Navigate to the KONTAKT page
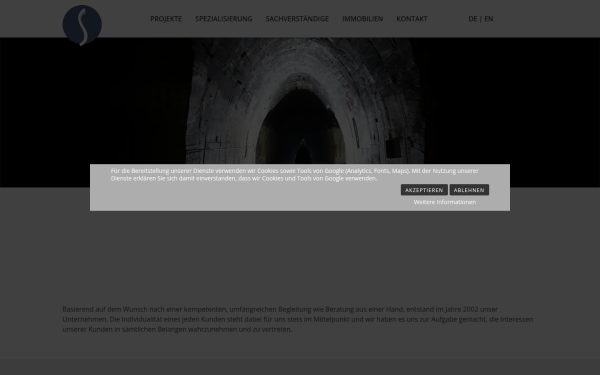This screenshot has height=375, width=600. [x=412, y=19]
